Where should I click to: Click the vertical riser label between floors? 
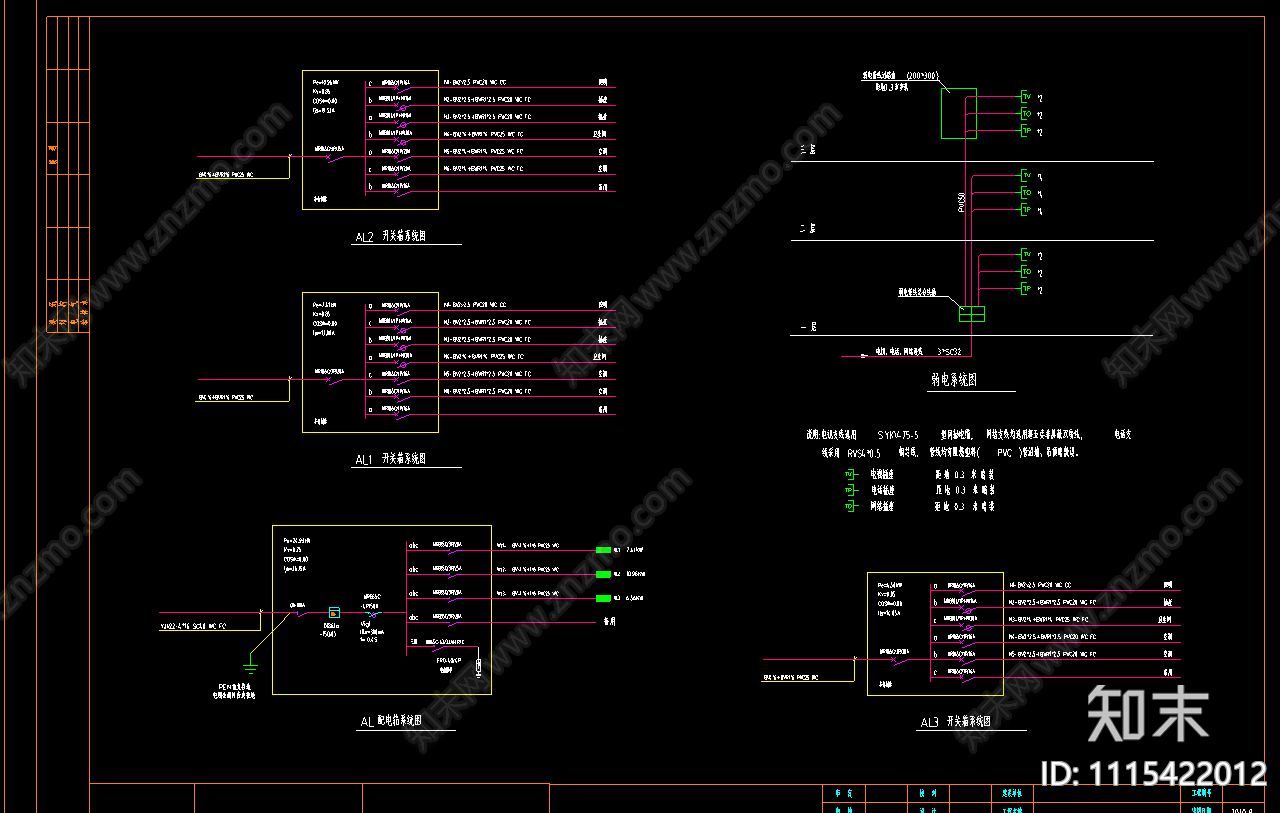coord(961,201)
